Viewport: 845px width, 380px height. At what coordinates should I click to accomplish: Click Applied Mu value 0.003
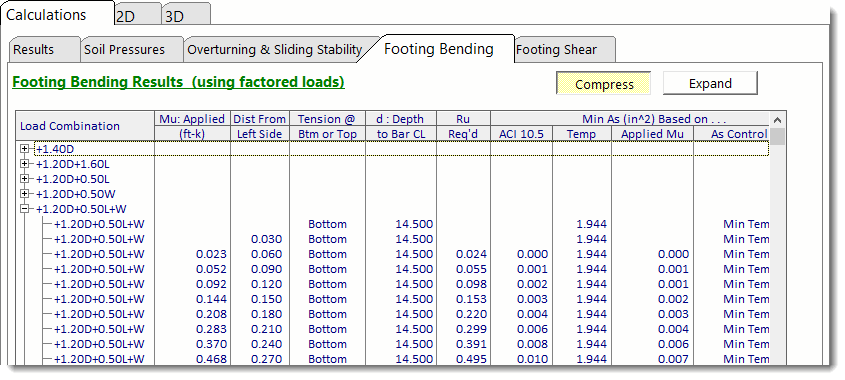click(x=674, y=315)
